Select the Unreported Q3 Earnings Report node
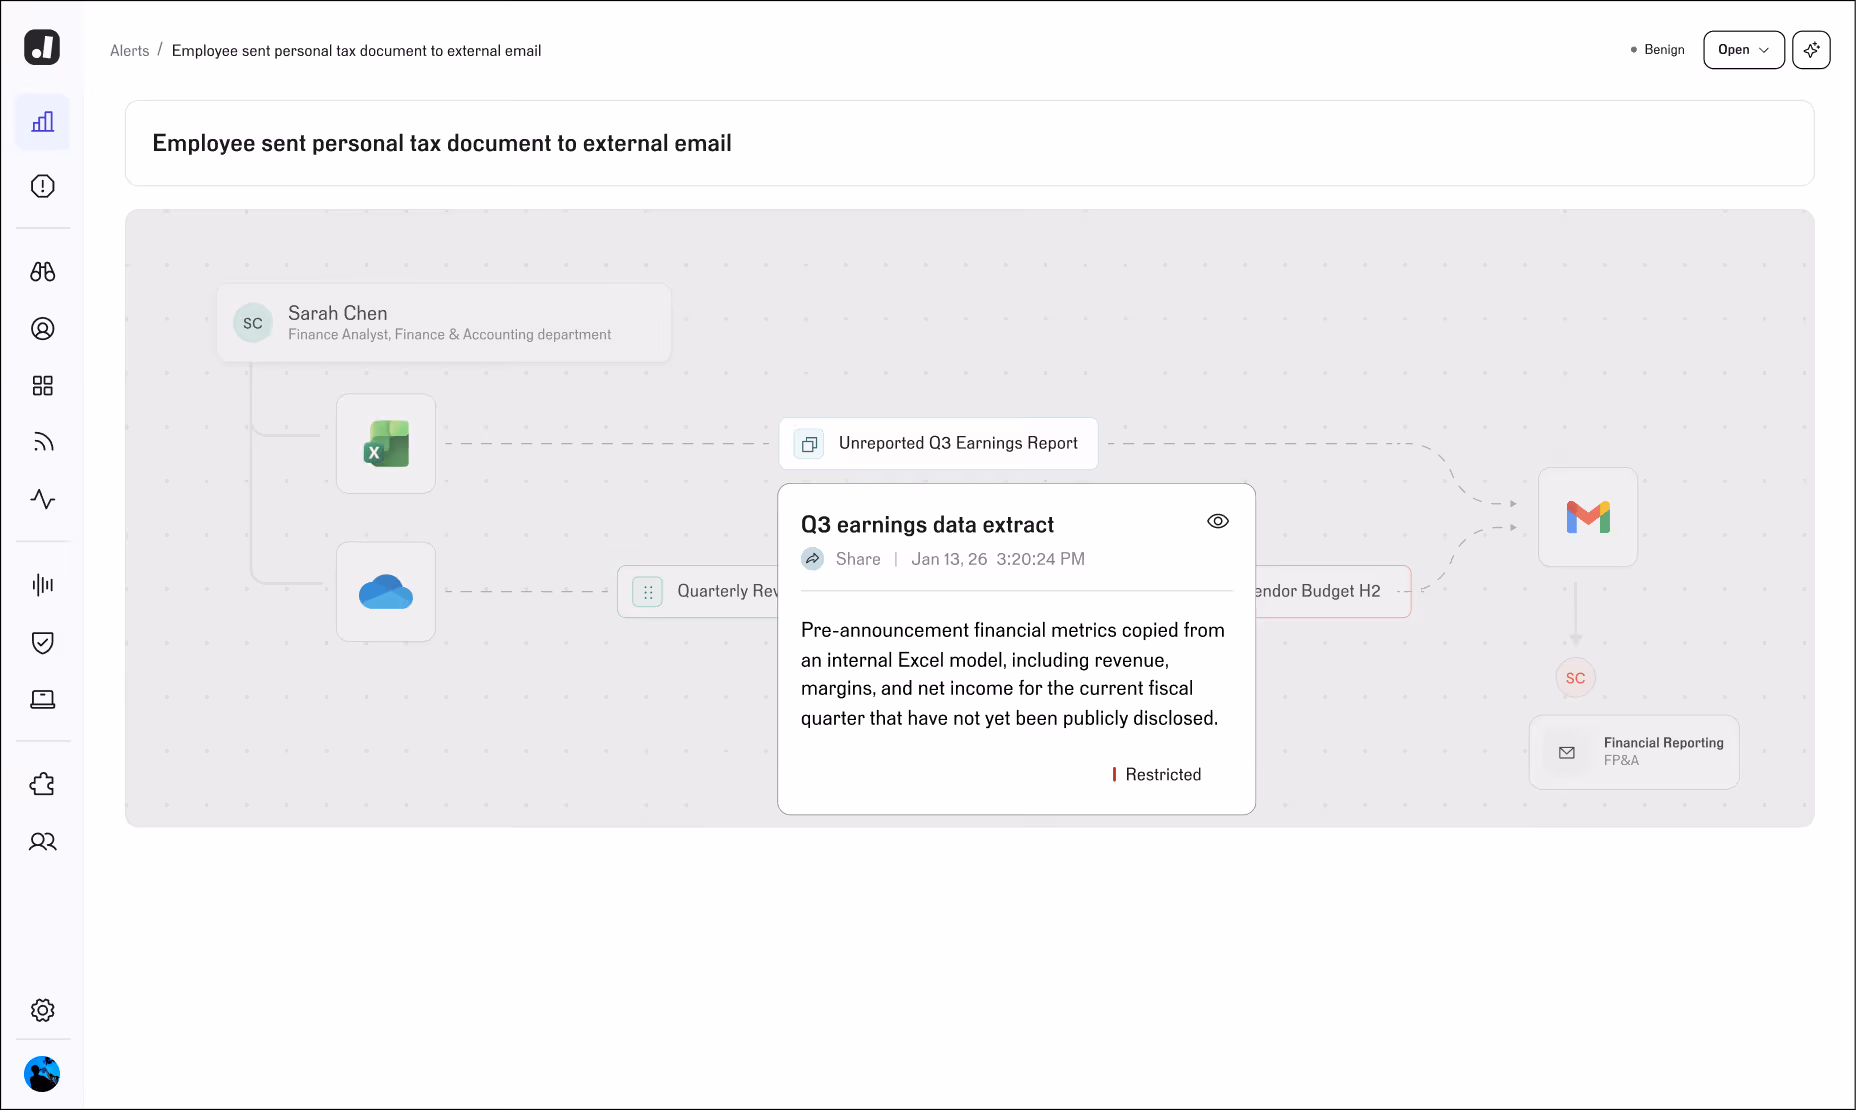The image size is (1856, 1110). point(938,444)
